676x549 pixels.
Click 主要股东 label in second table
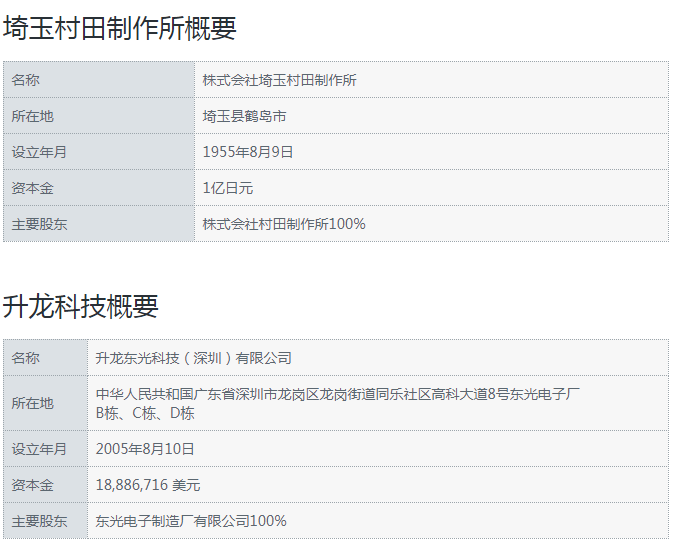click(40, 521)
